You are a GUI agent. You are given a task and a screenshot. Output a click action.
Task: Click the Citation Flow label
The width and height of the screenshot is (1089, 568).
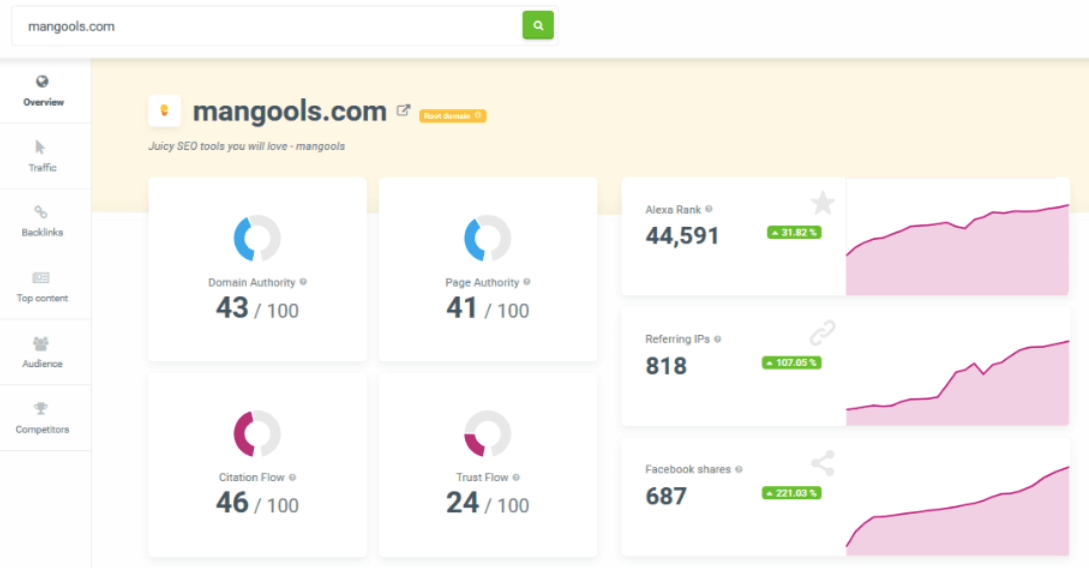[x=251, y=478]
